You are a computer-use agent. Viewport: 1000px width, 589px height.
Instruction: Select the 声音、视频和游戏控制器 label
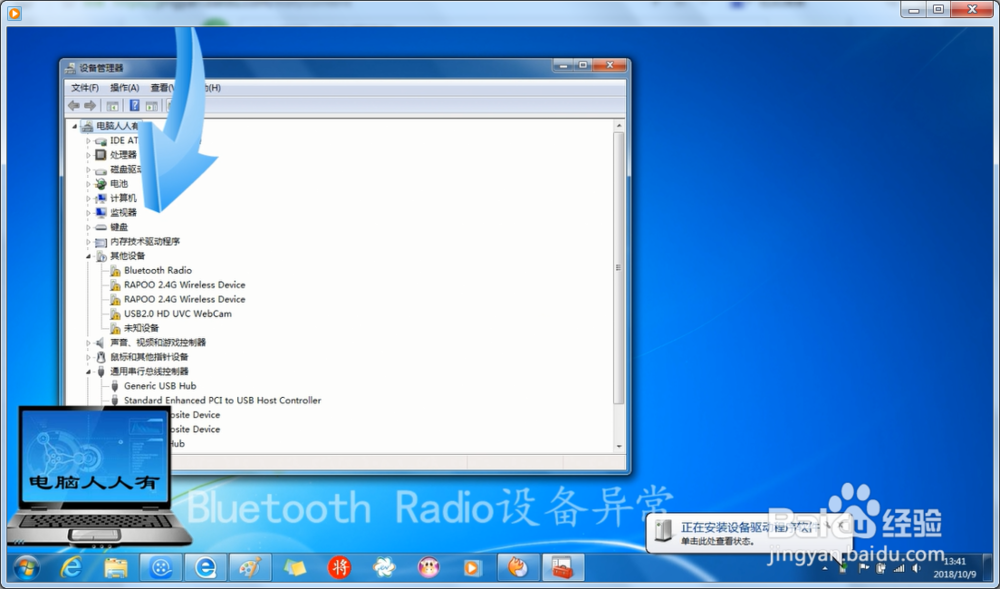click(x=158, y=343)
